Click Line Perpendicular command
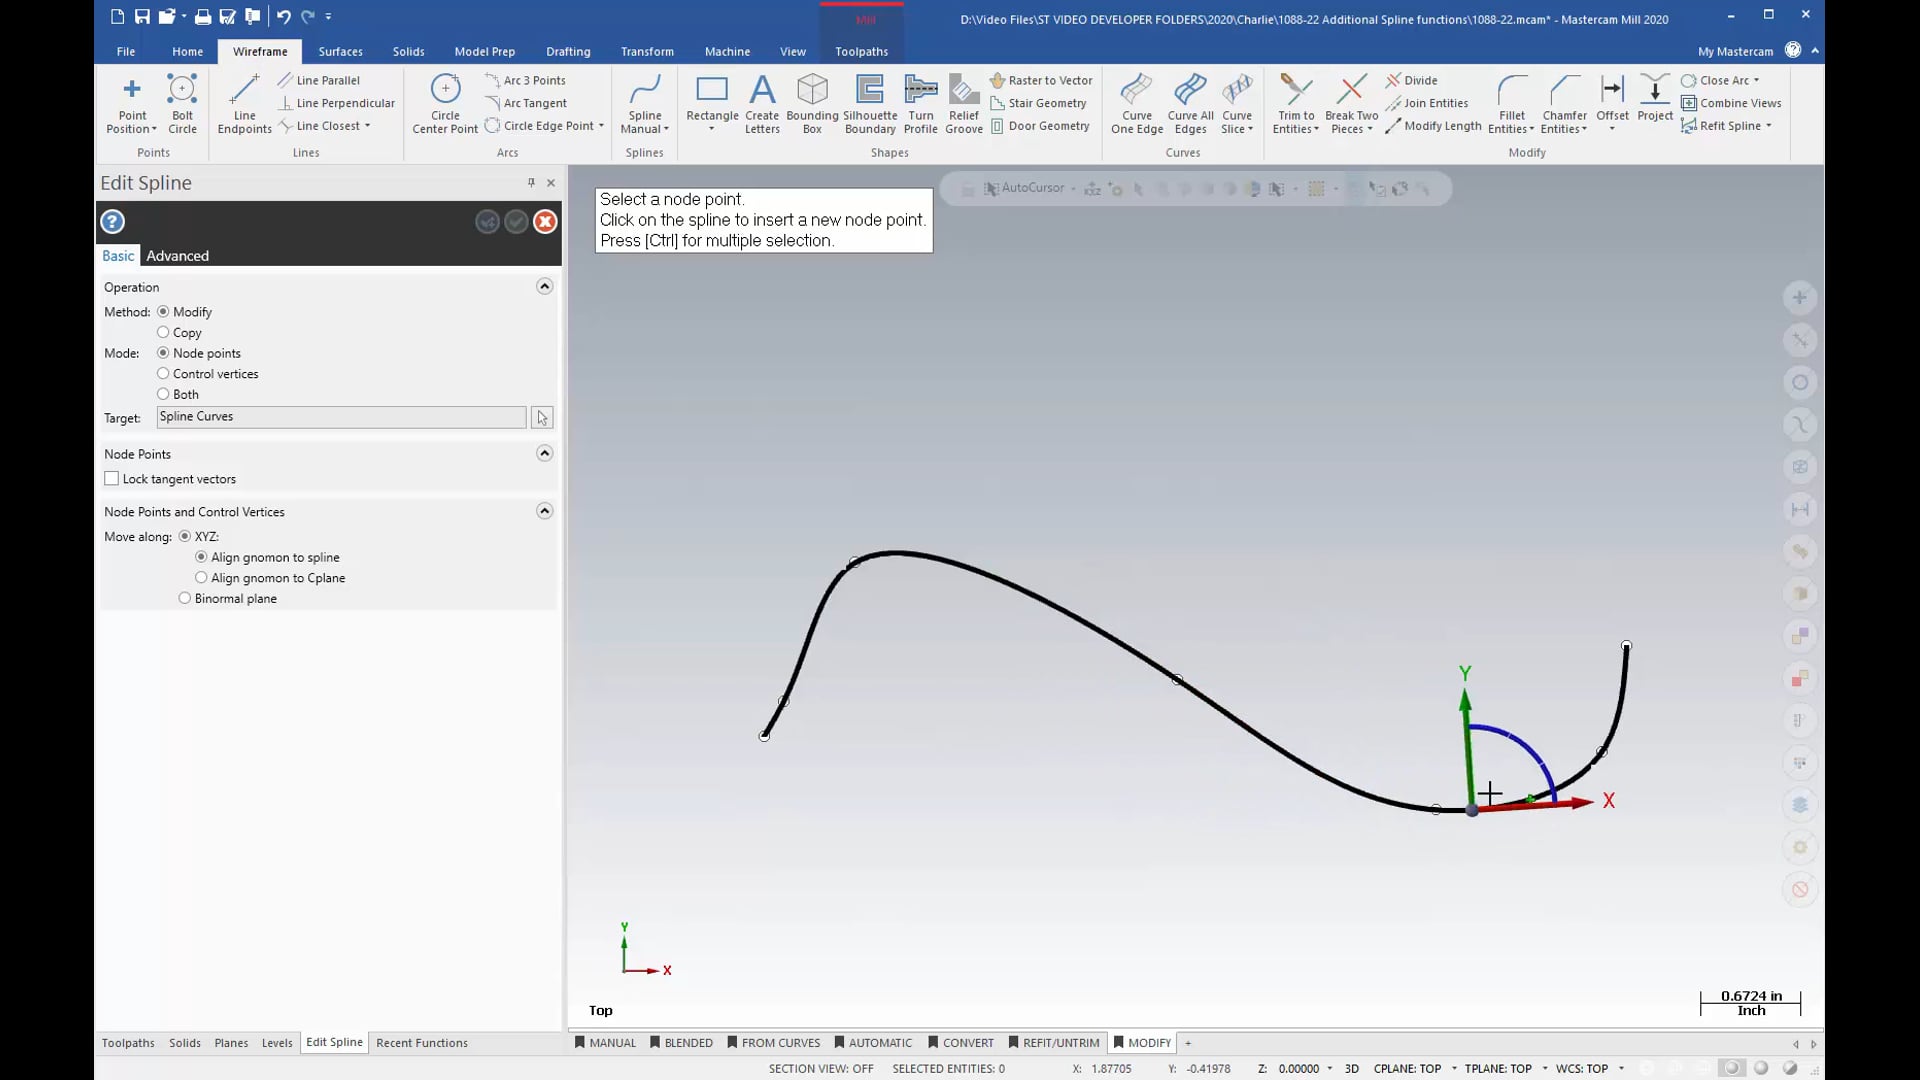This screenshot has width=1920, height=1080. coord(337,103)
